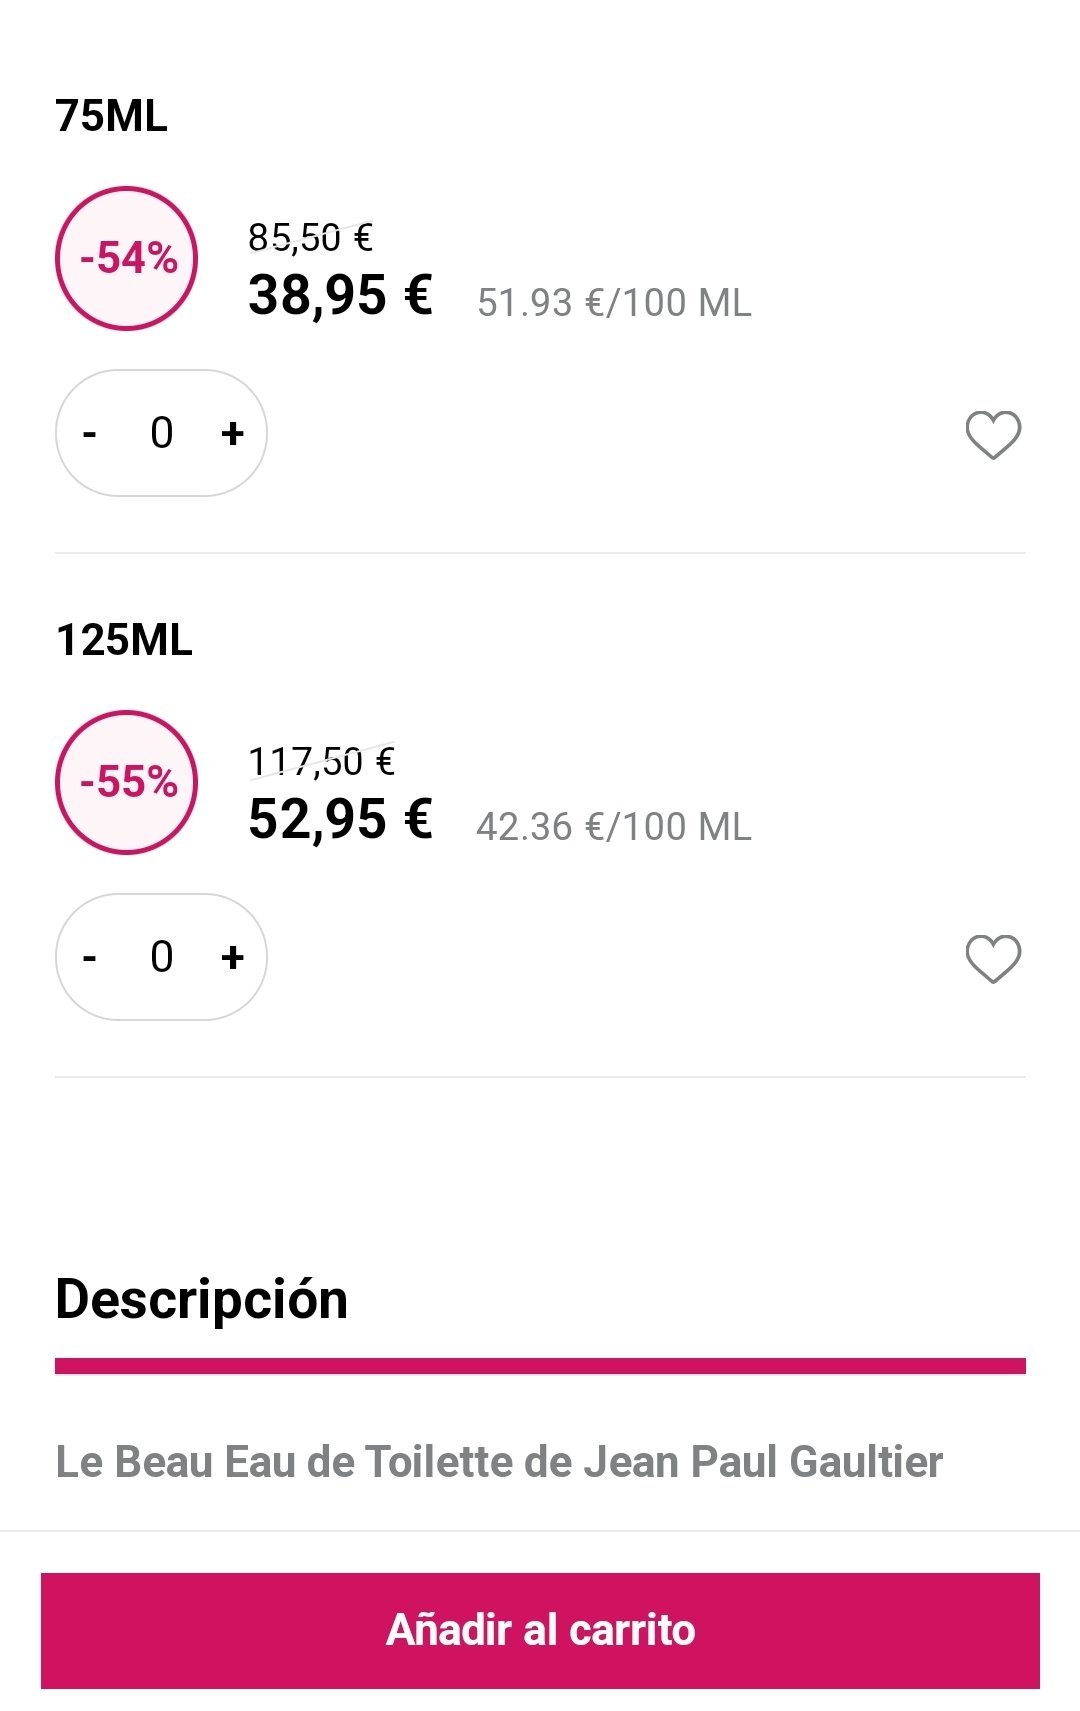Click the 125ML quantity value field
The width and height of the screenshot is (1080, 1711).
pos(162,957)
